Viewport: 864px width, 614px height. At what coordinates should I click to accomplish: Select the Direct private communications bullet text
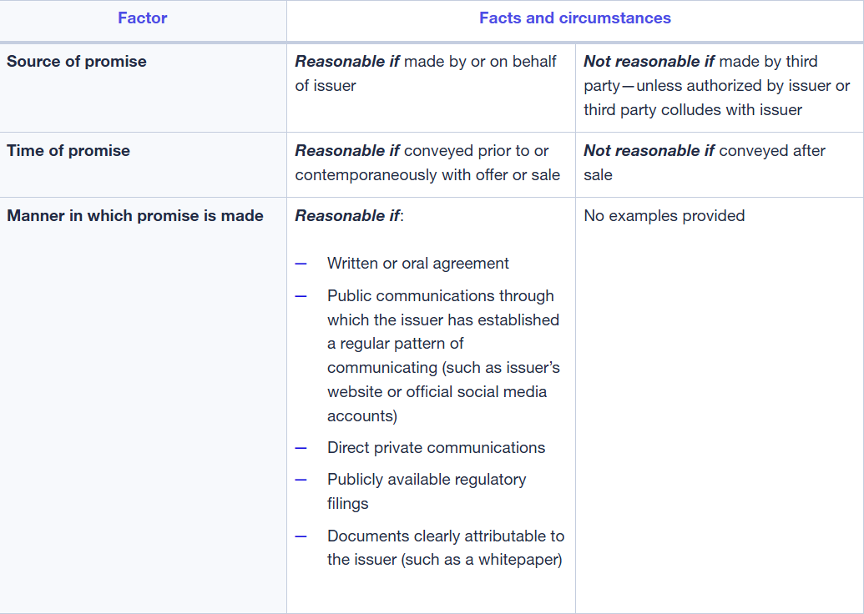436,448
